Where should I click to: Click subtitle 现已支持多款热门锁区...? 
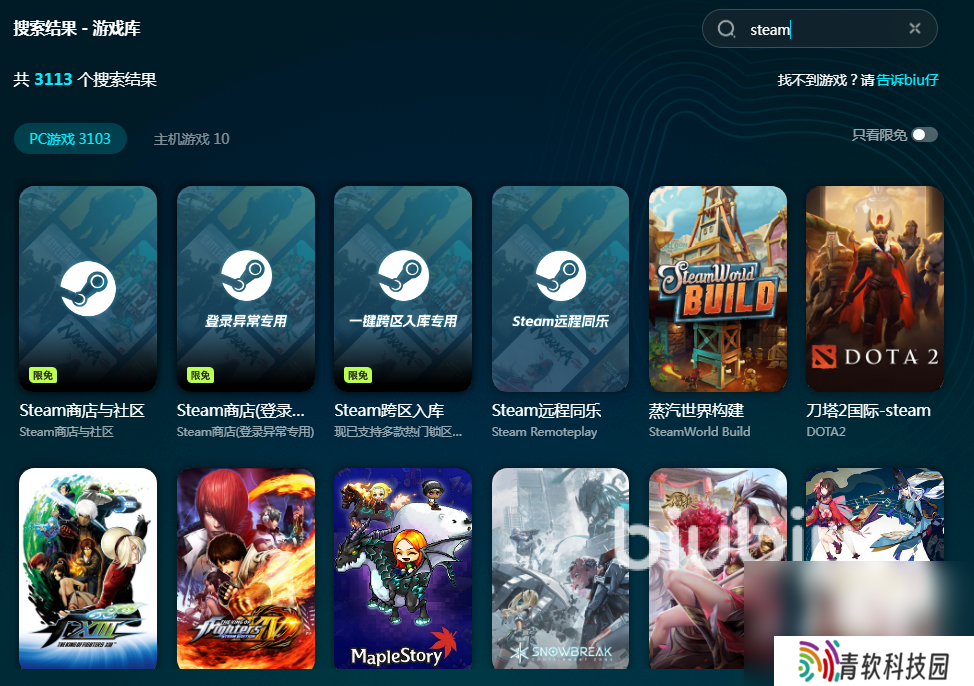[398, 432]
